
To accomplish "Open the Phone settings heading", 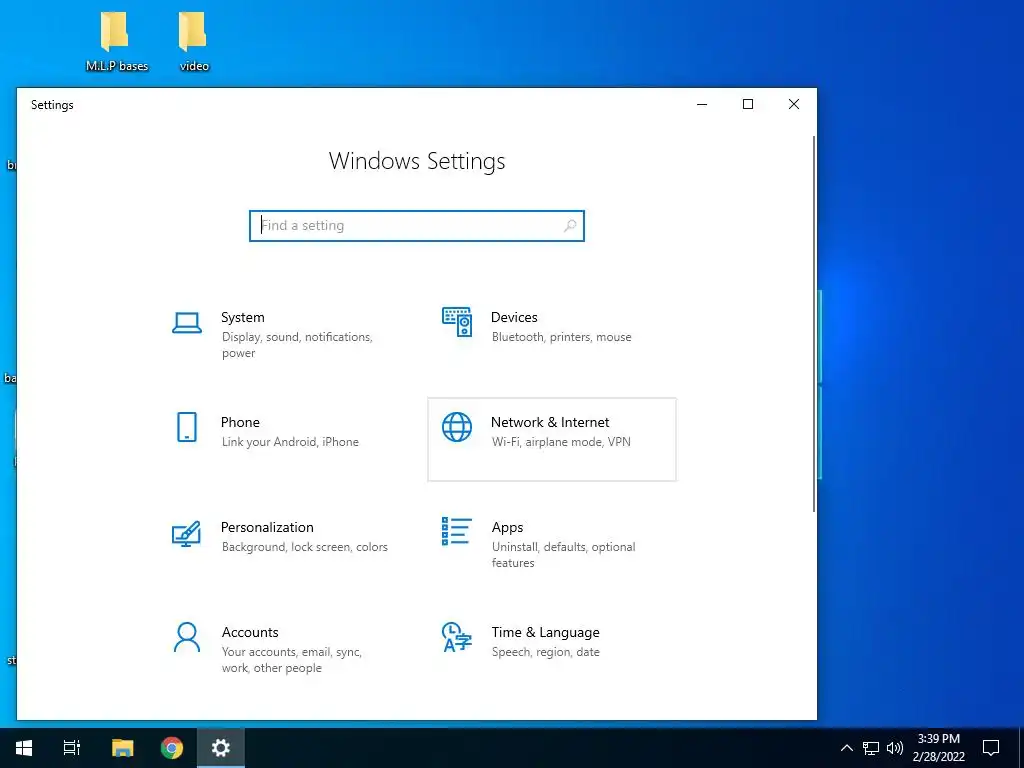I will coord(240,422).
